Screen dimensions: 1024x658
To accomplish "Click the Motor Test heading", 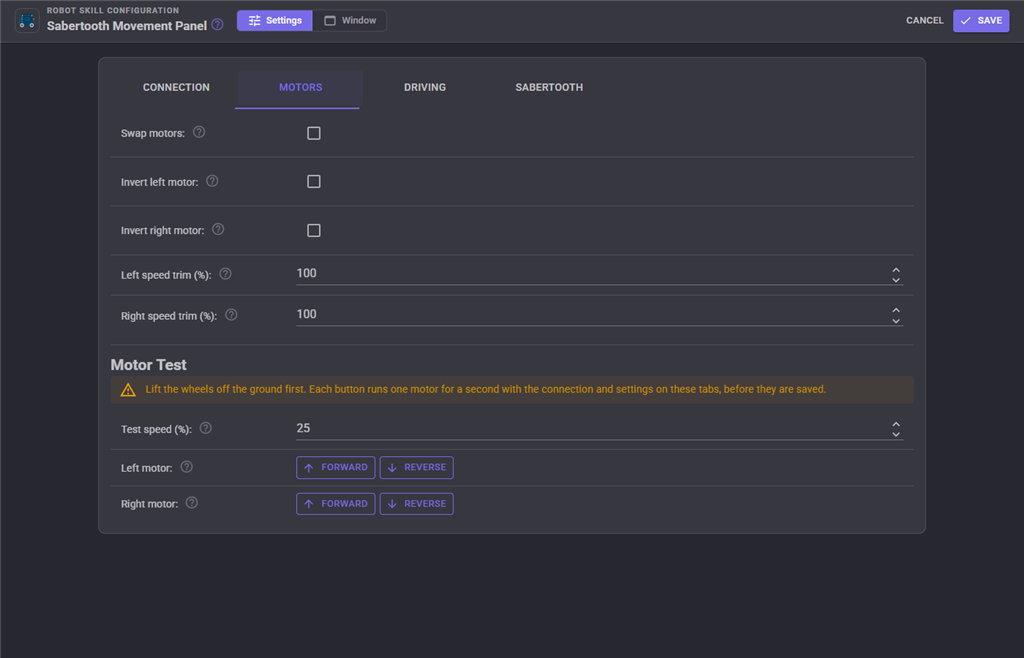I will tap(149, 365).
